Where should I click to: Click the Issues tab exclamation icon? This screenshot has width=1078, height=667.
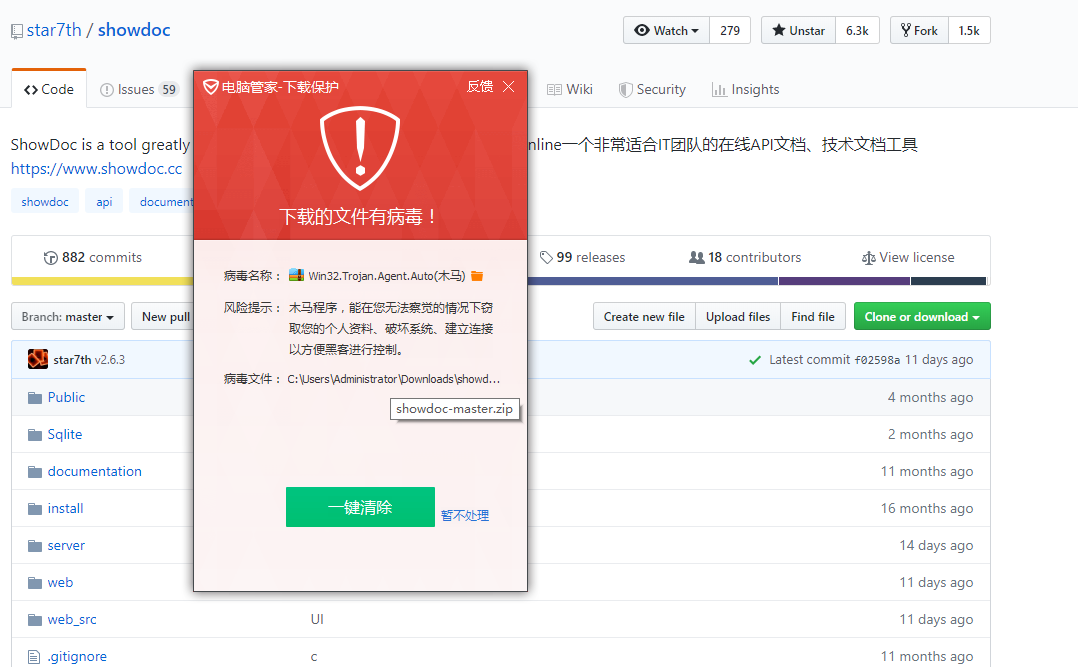107,89
